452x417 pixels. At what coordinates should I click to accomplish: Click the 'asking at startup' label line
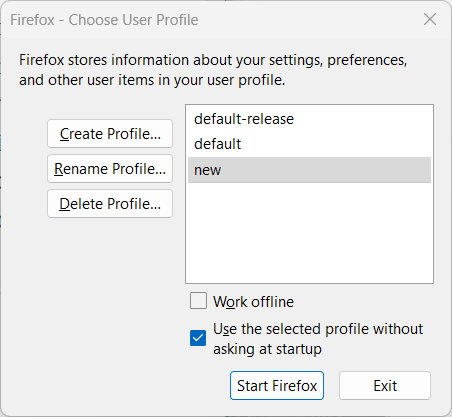point(267,349)
